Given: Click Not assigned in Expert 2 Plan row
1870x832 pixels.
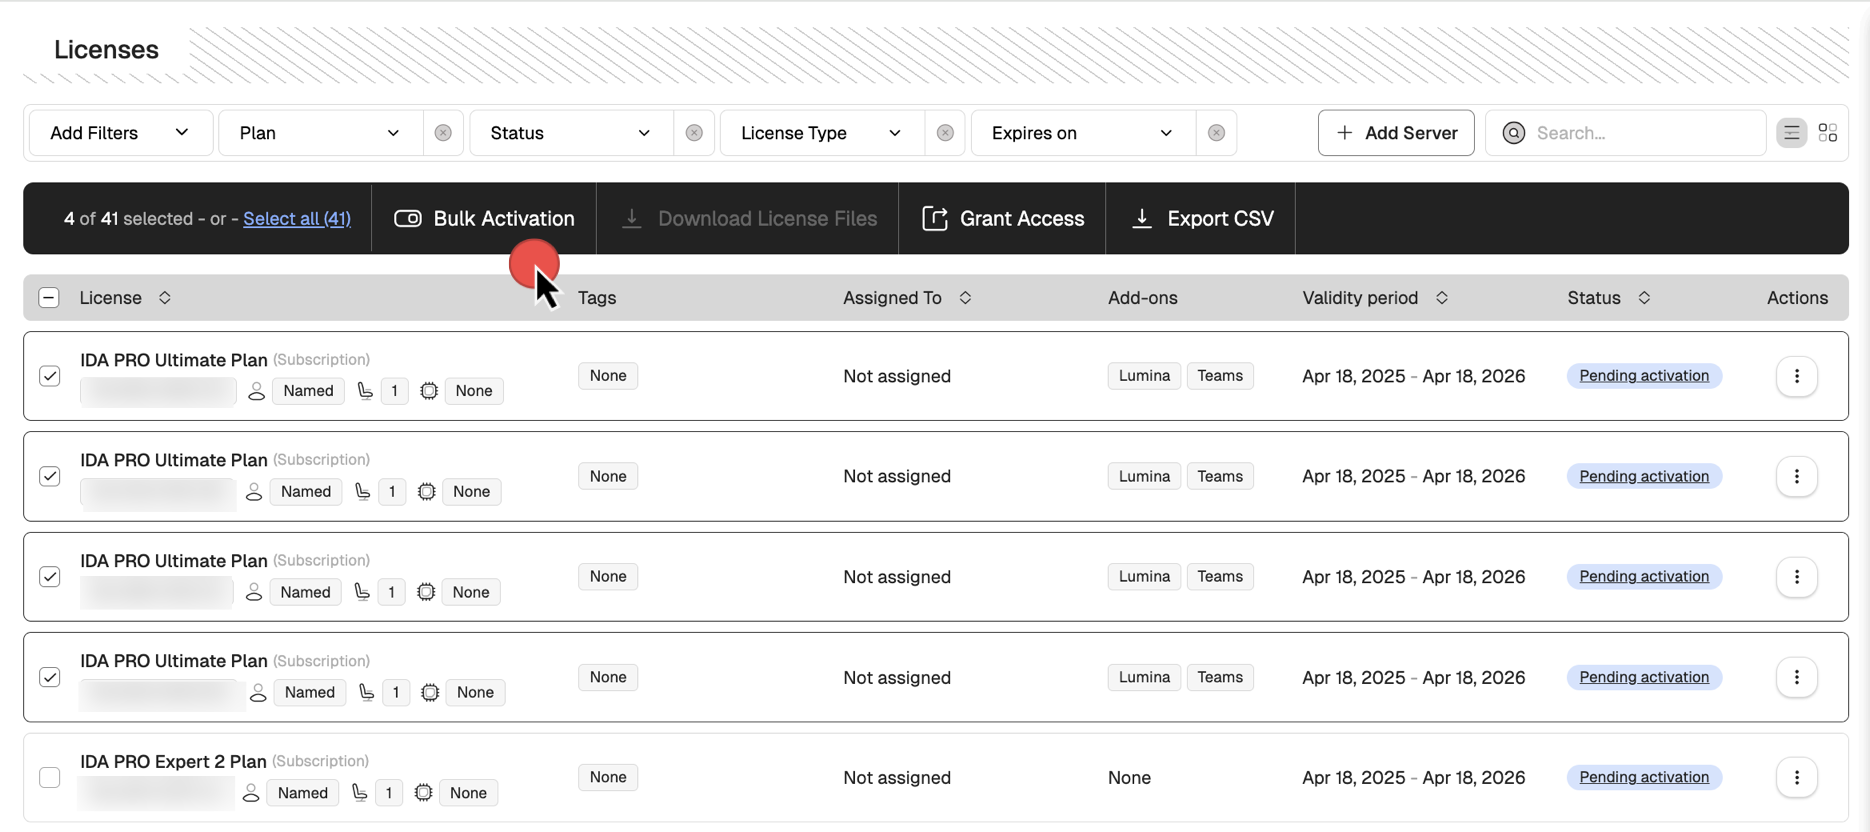Looking at the screenshot, I should (897, 778).
